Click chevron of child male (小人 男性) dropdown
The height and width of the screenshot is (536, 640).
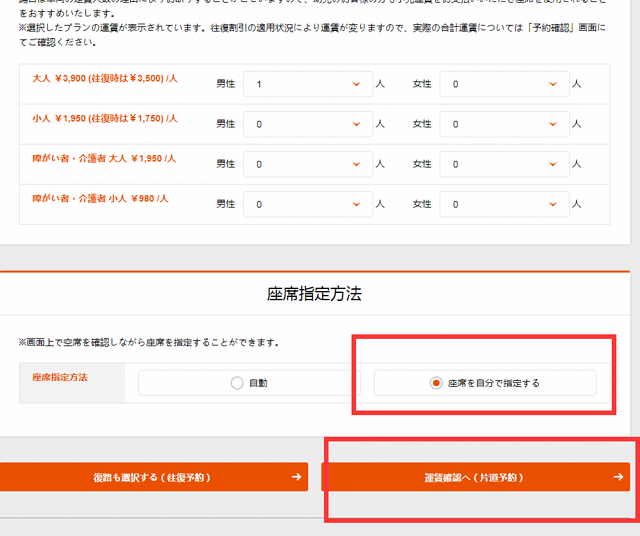(x=355, y=125)
